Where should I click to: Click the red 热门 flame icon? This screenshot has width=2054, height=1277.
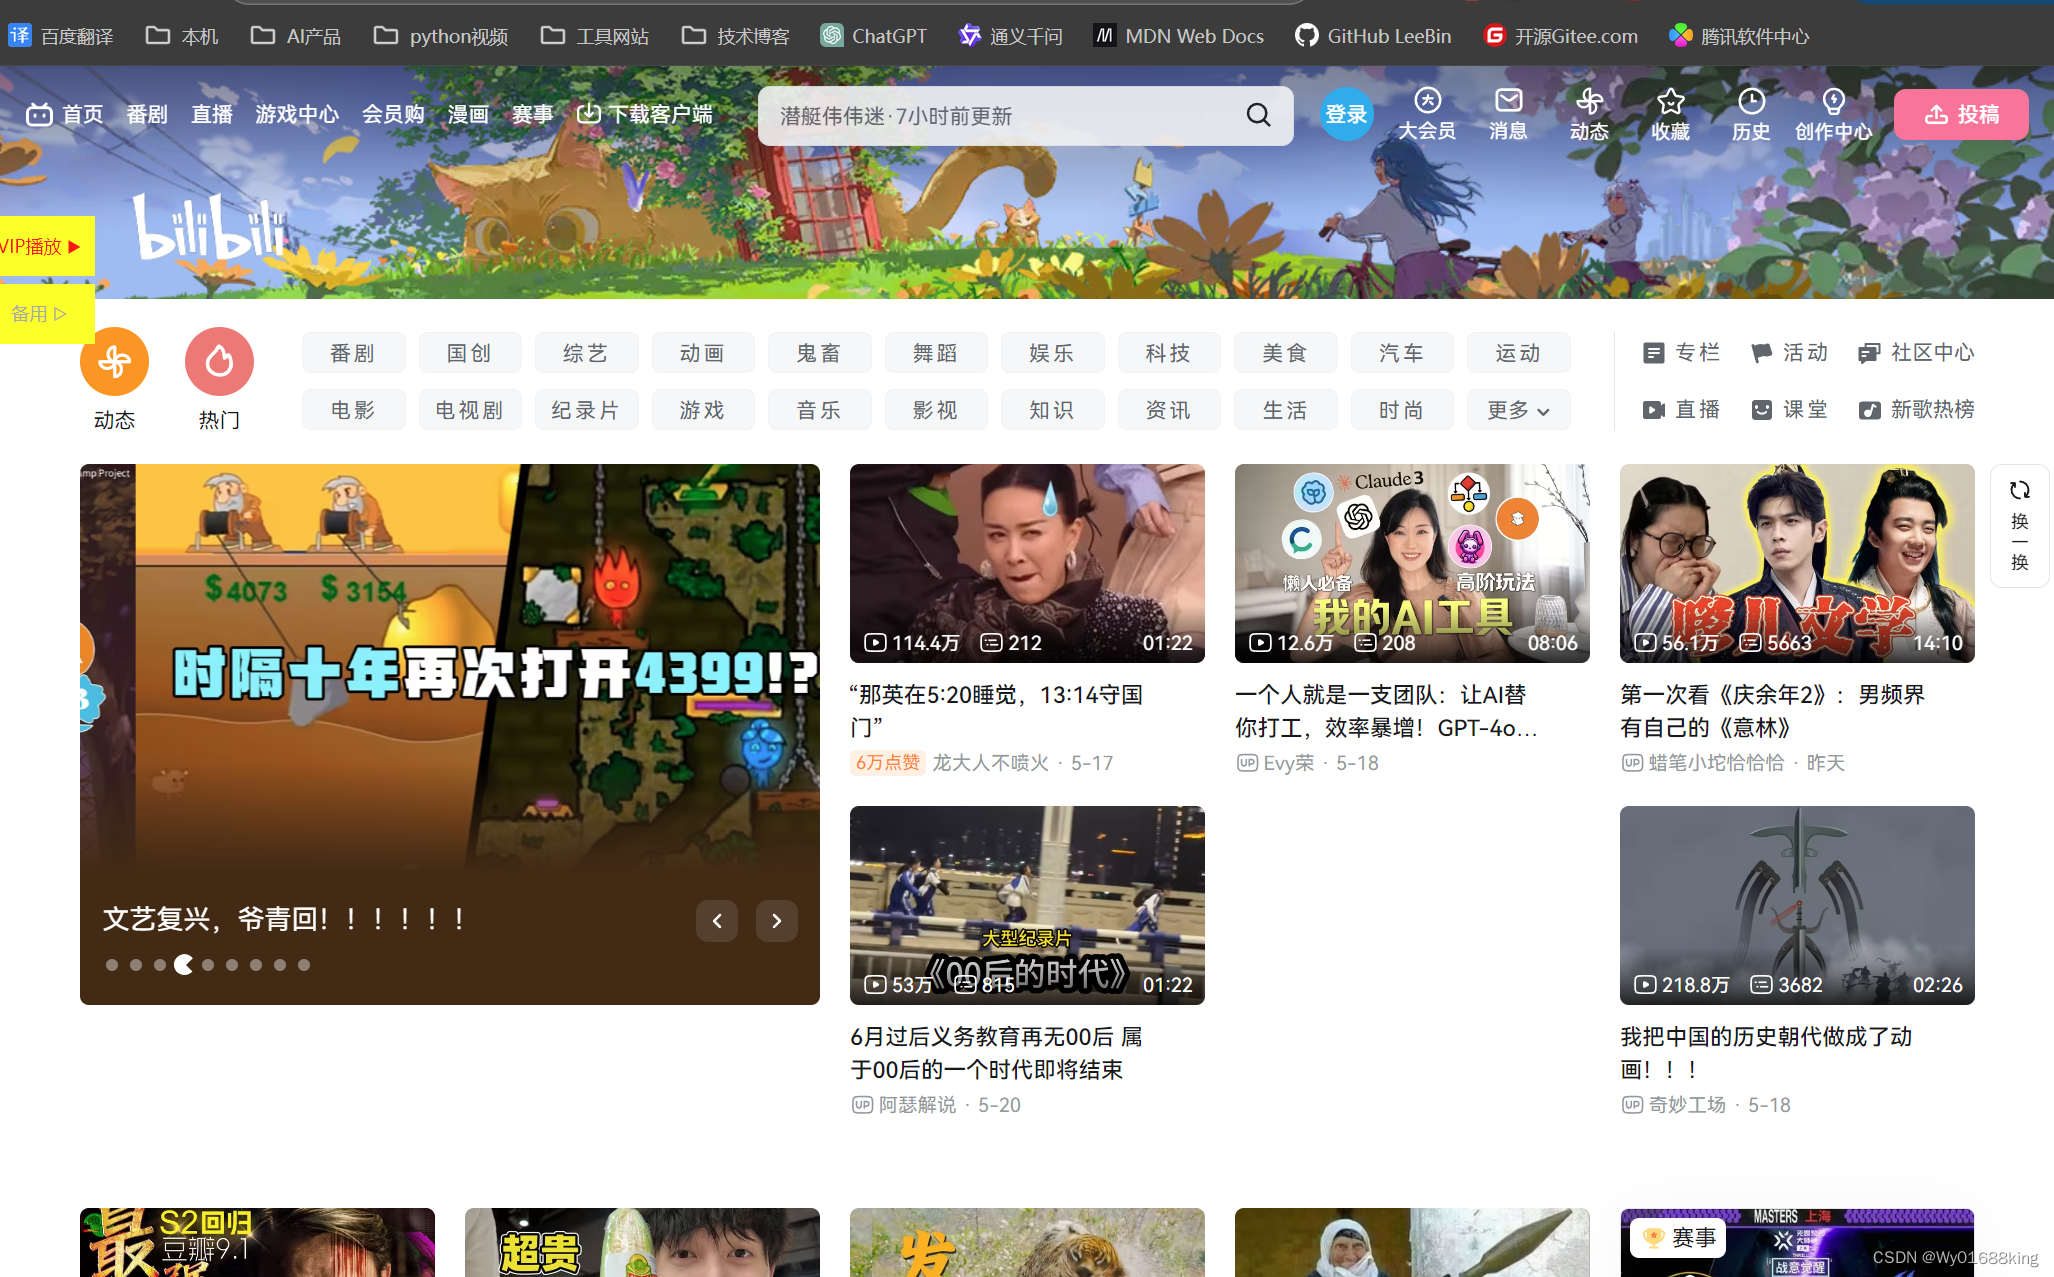219,361
